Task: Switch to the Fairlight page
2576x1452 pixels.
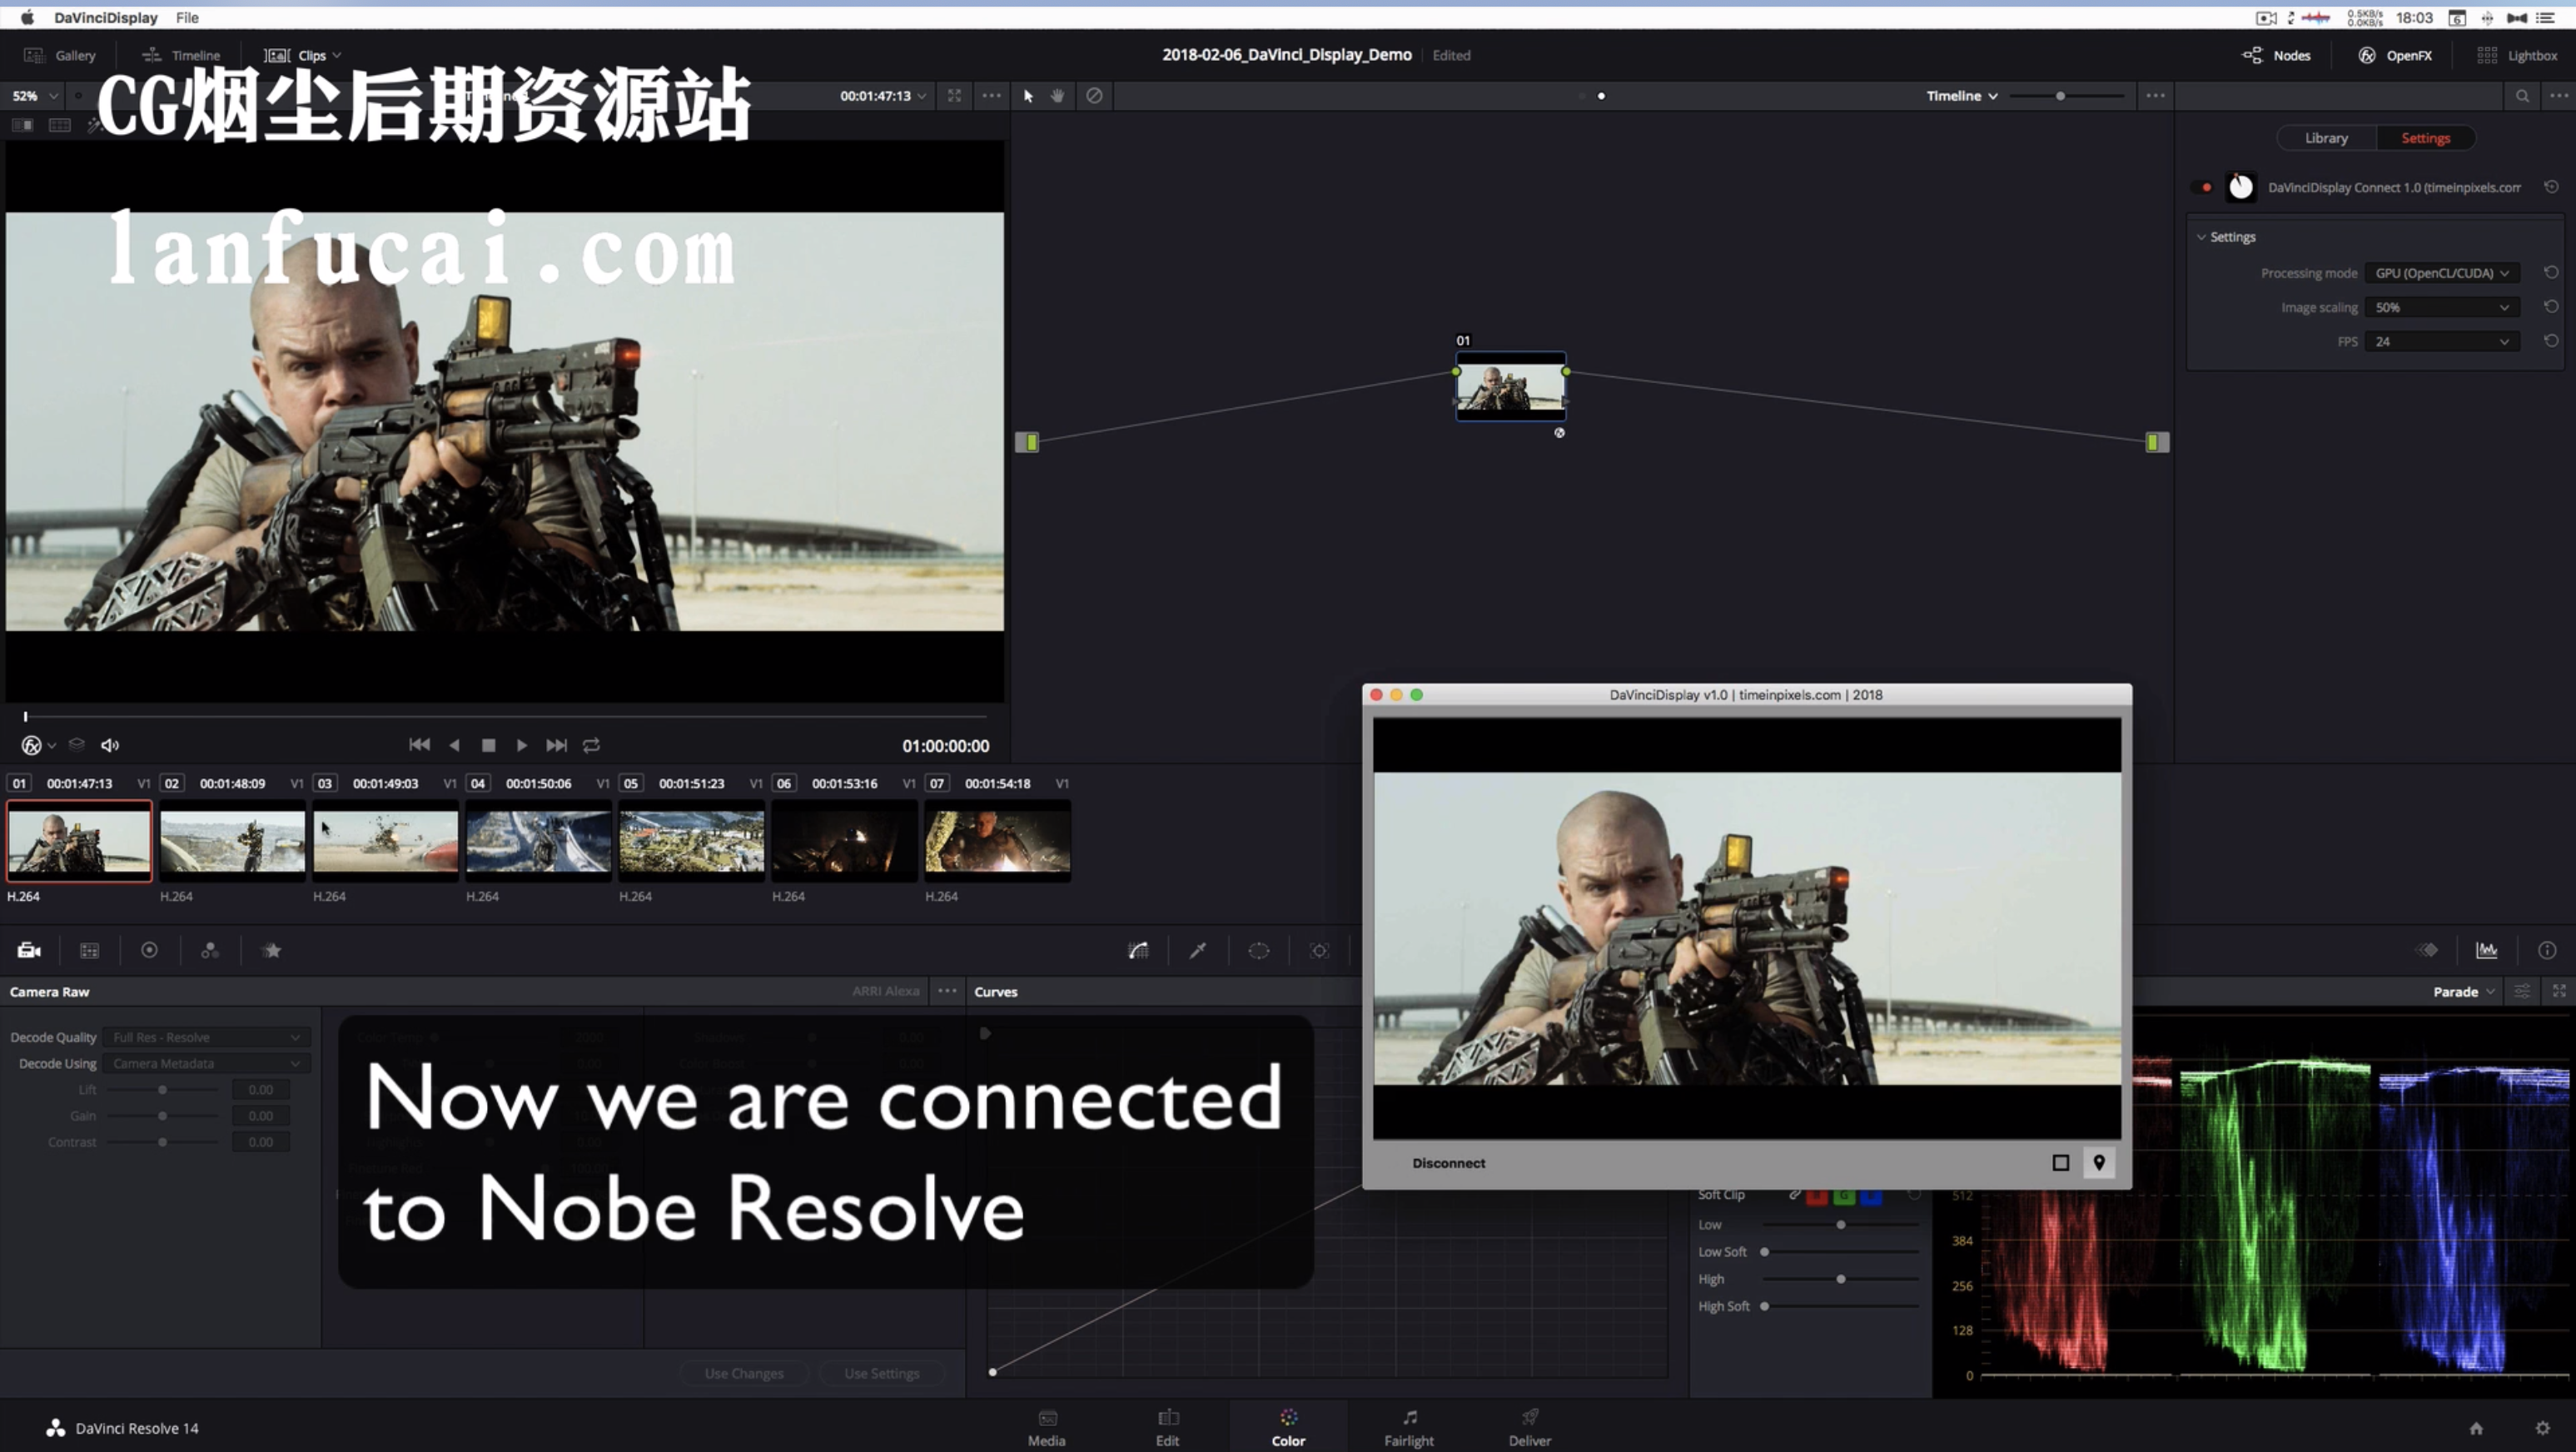Action: (1409, 1427)
